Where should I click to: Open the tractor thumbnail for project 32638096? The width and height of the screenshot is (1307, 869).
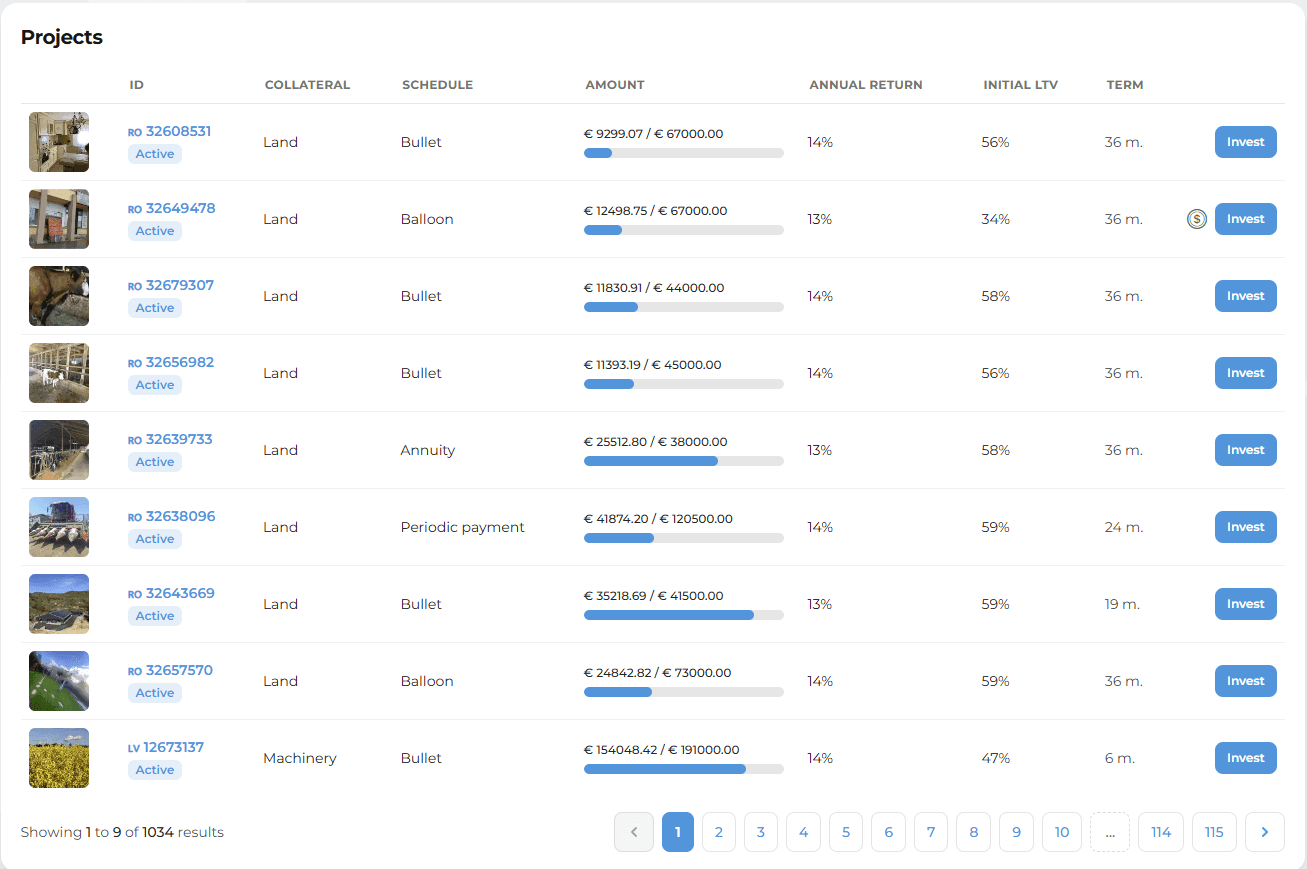pyautogui.click(x=59, y=527)
